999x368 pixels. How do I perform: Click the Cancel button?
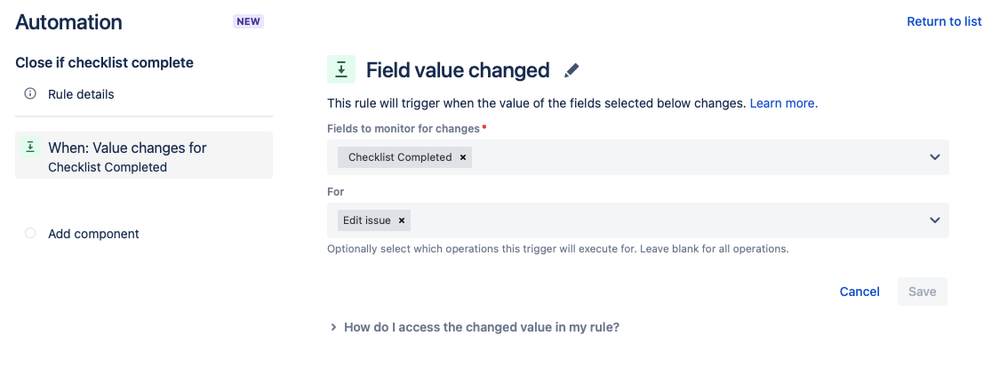859,292
